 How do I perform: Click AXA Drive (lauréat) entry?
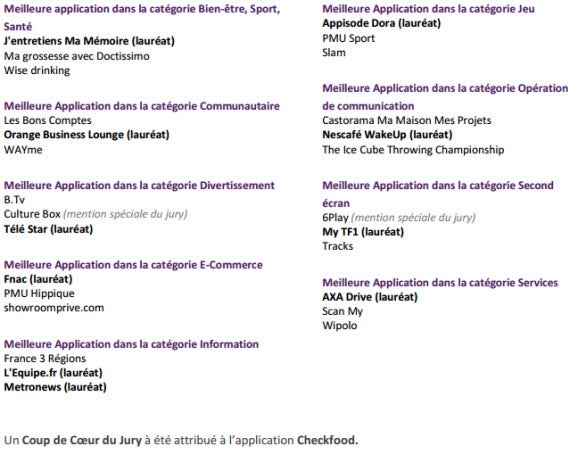pyautogui.click(x=370, y=297)
